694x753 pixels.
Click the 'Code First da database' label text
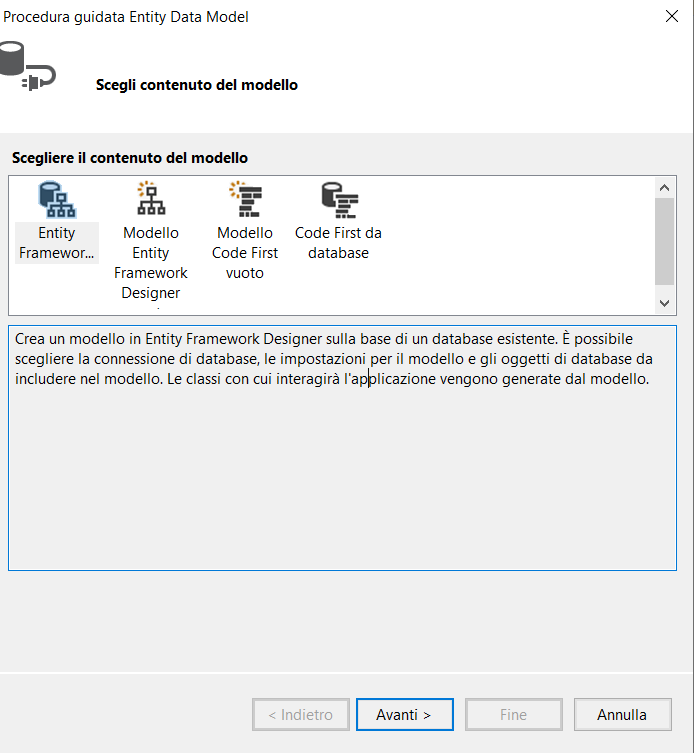[338, 243]
